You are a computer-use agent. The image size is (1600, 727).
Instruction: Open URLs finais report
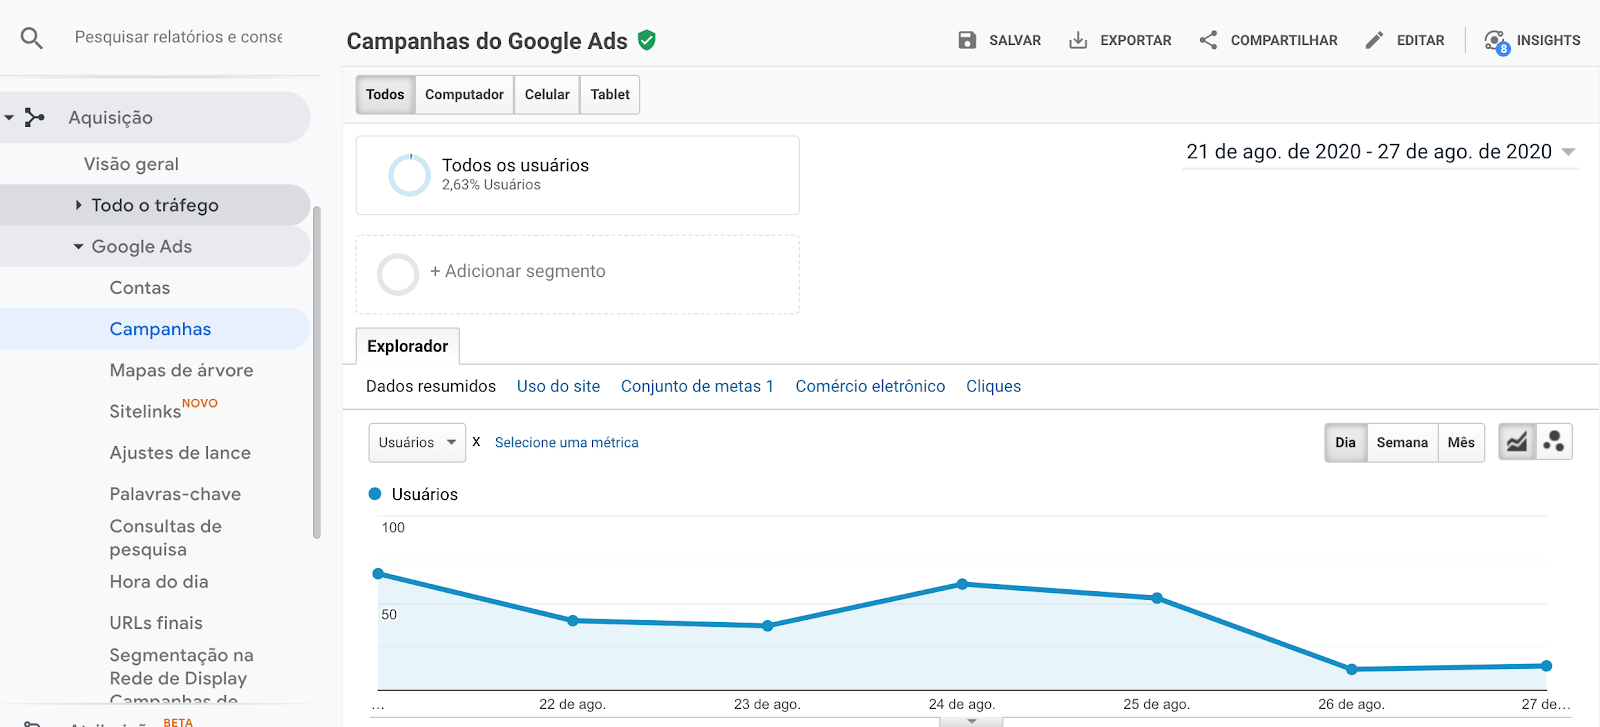pyautogui.click(x=156, y=623)
